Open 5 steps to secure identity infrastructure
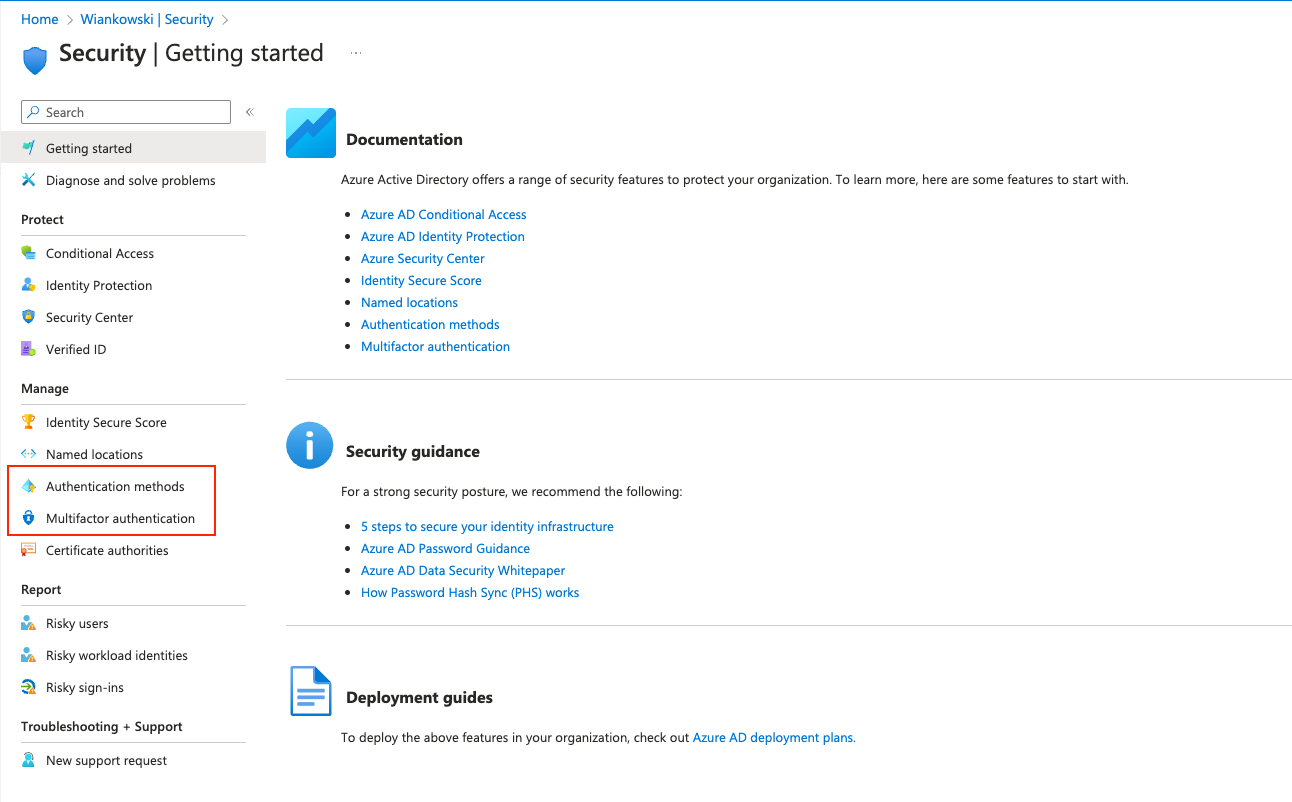This screenshot has width=1292, height=802. [487, 526]
